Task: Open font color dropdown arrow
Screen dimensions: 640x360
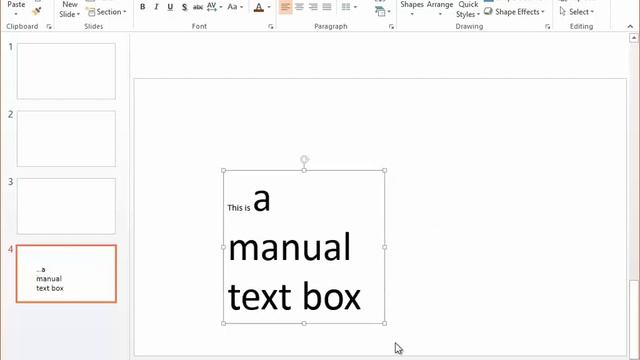Action: (x=269, y=7)
